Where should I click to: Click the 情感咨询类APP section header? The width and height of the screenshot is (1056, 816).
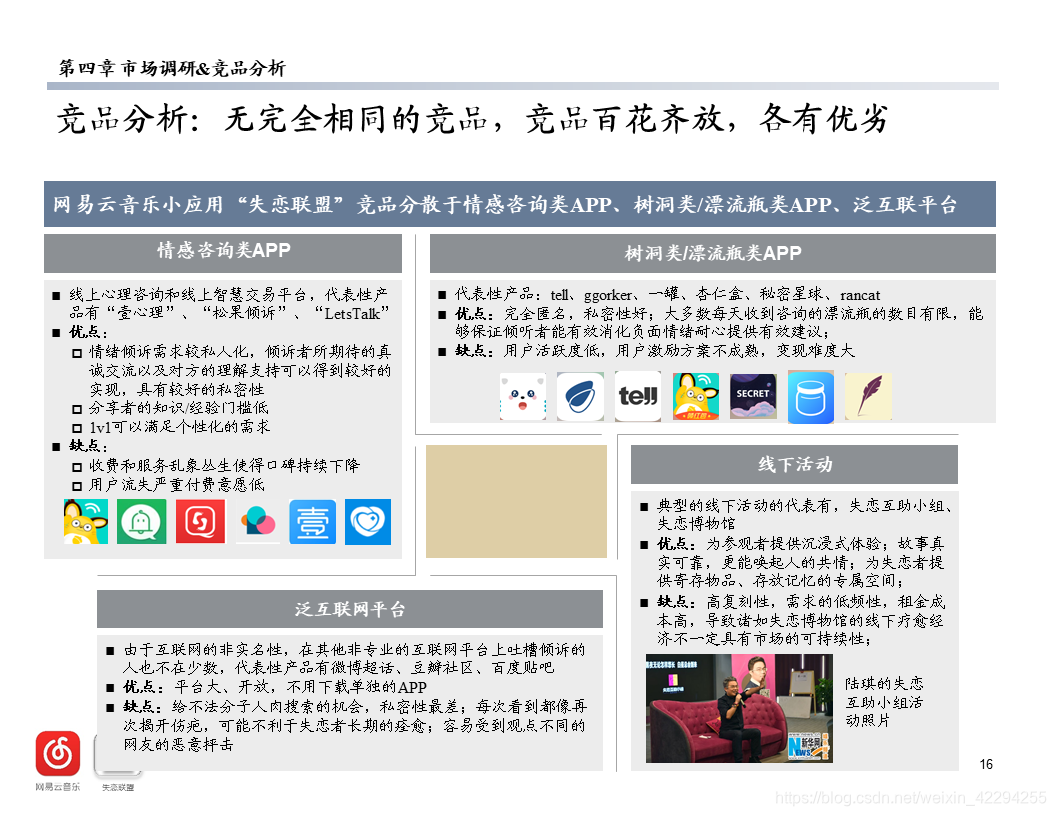[x=223, y=253]
